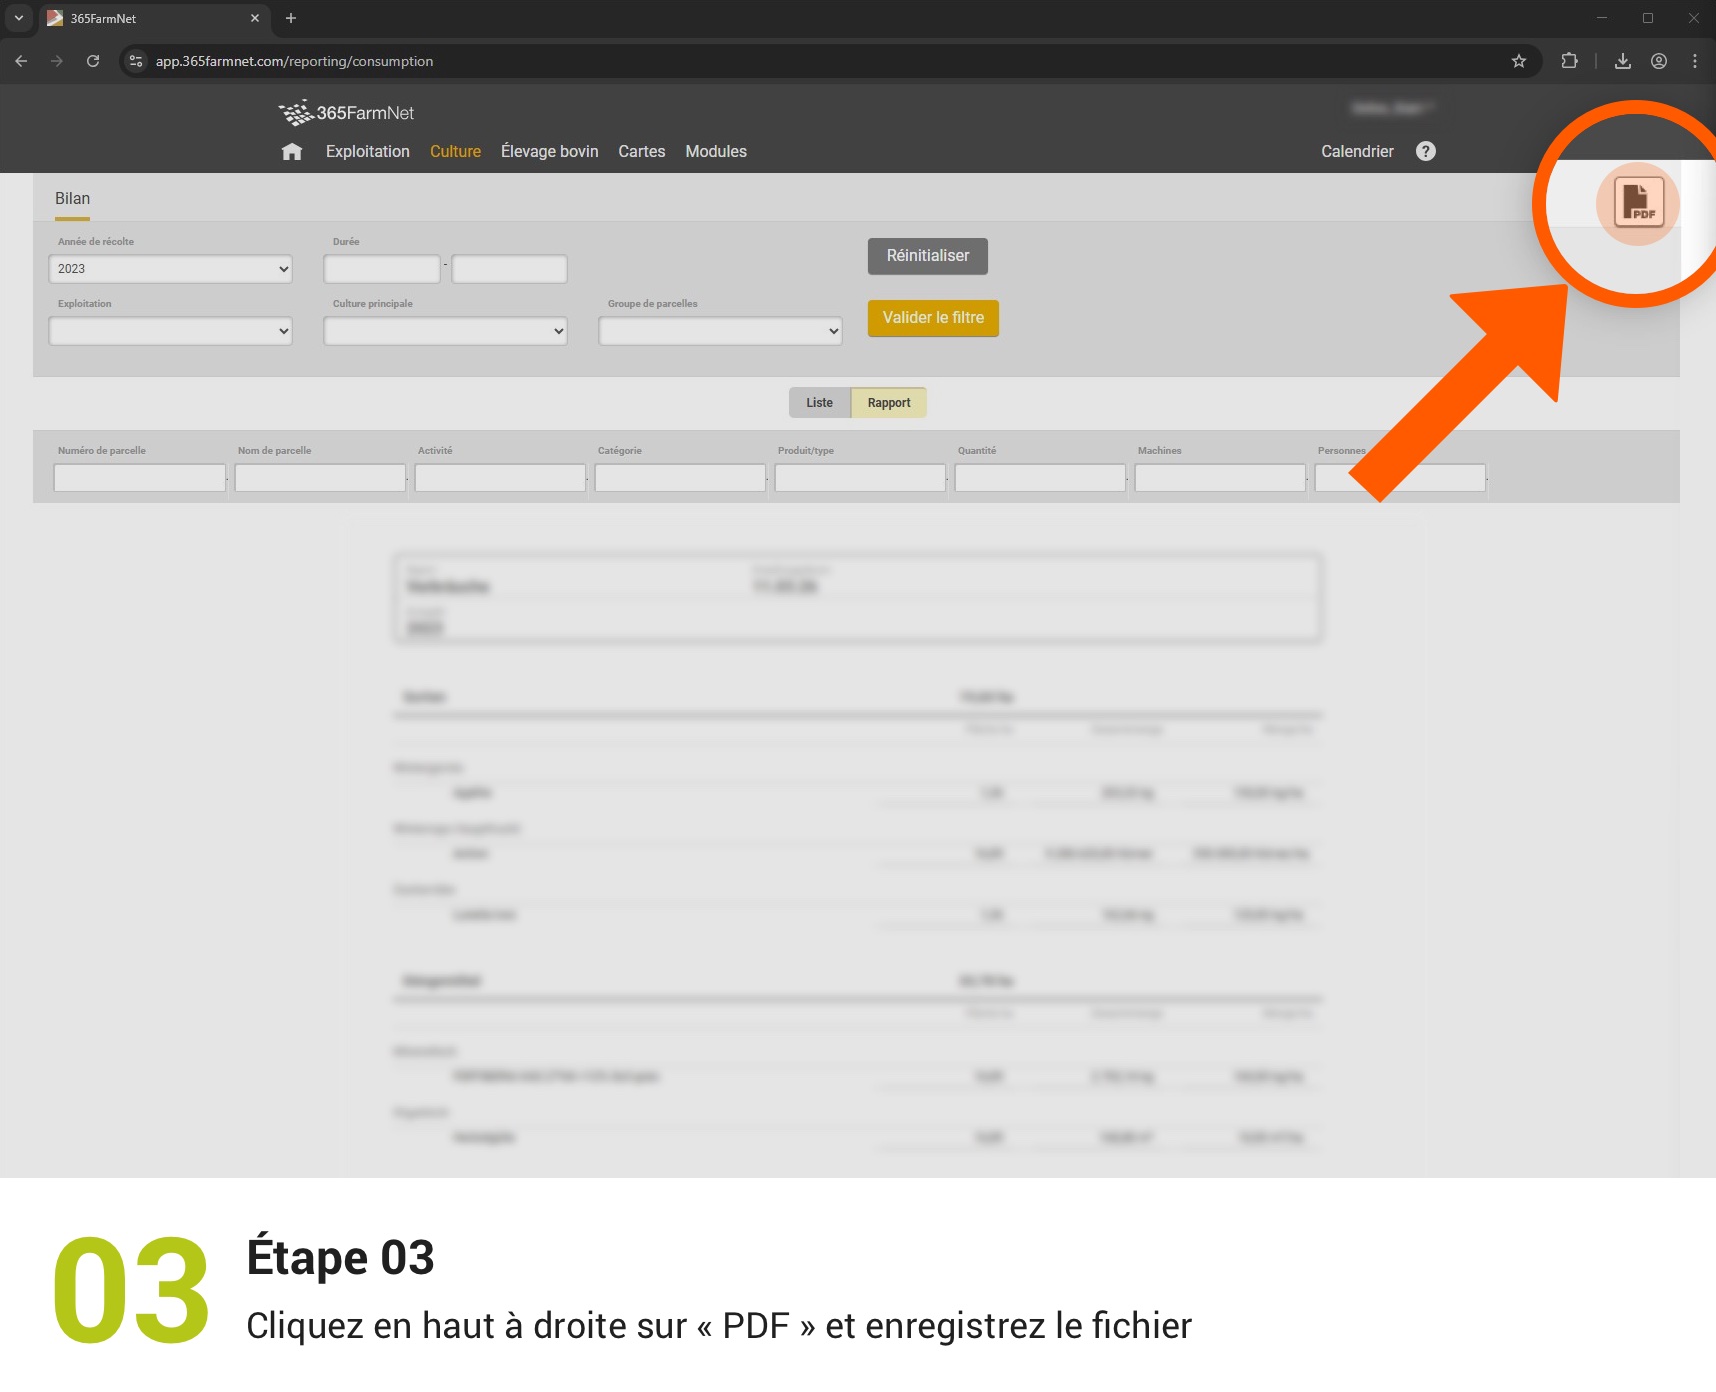1716x1392 pixels.
Task: Open the browser extensions icon
Action: pyautogui.click(x=1569, y=61)
